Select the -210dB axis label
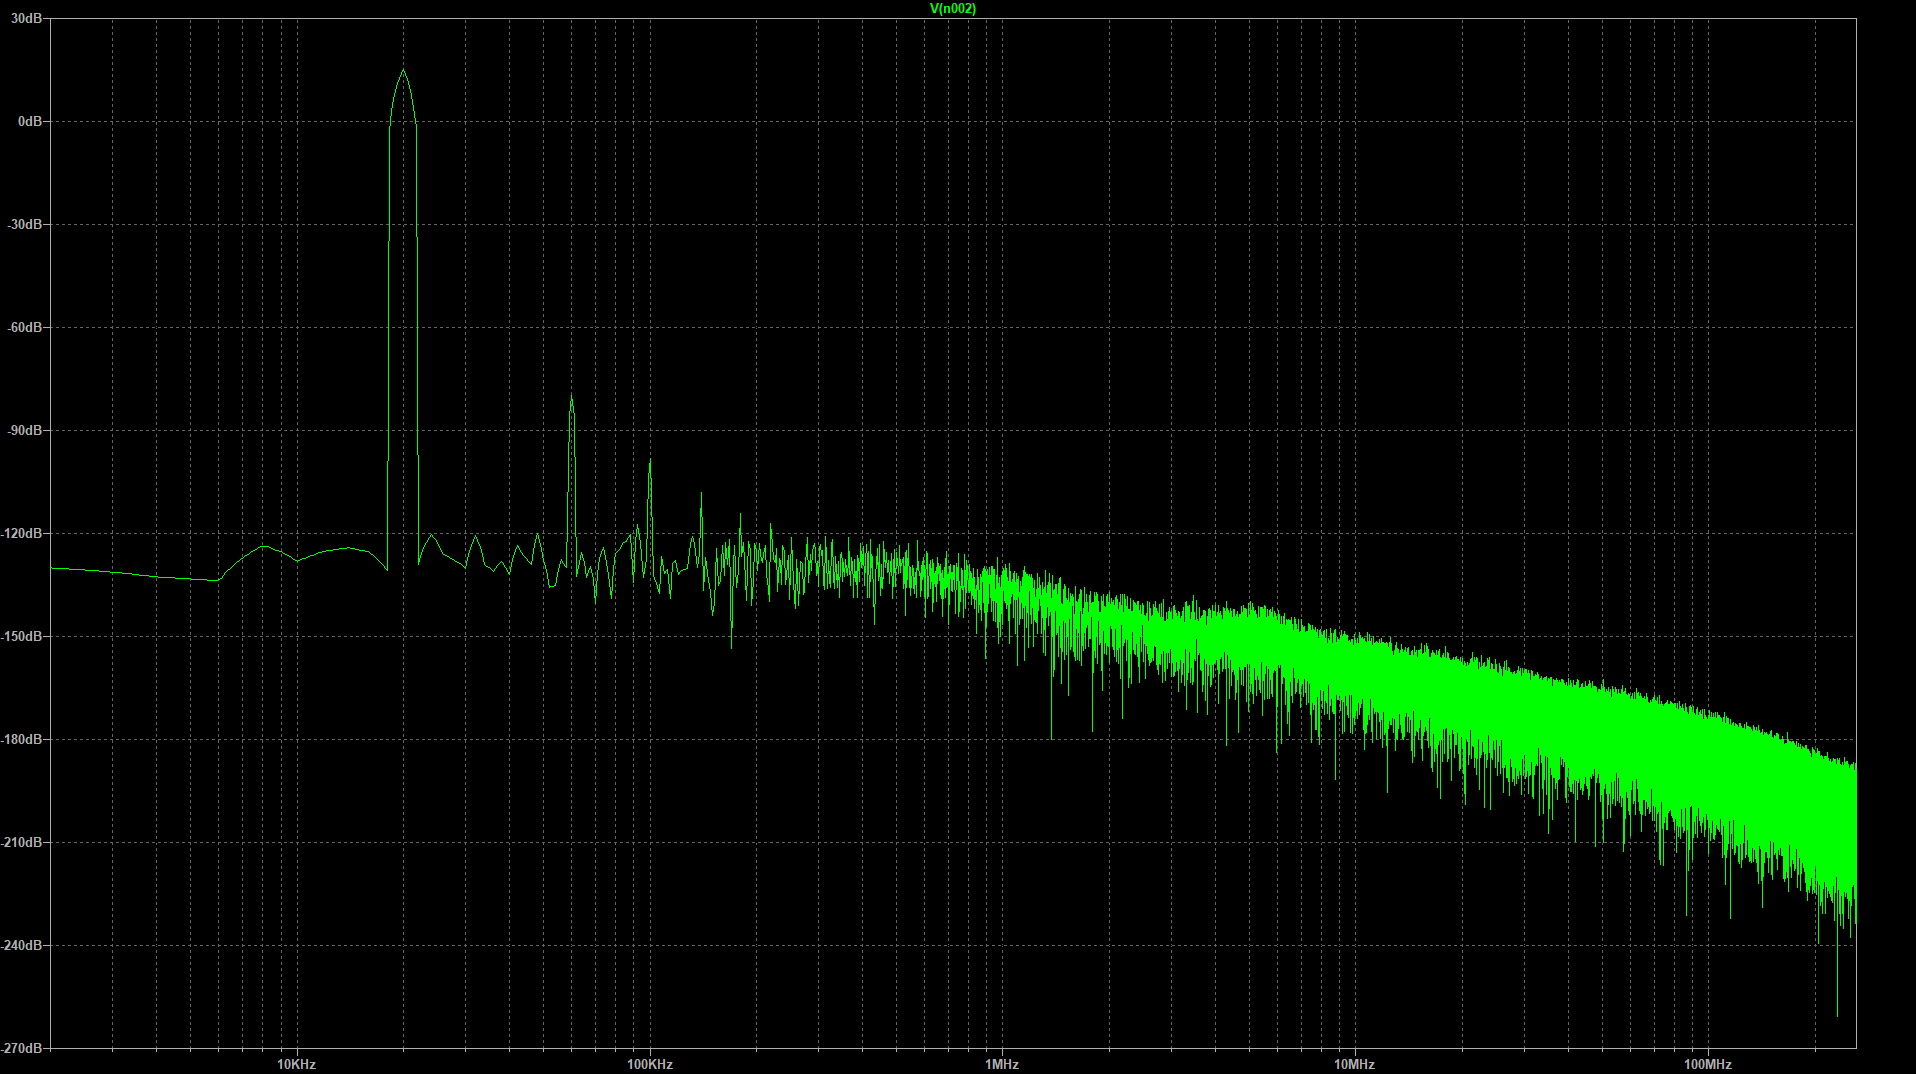 (x=23, y=842)
